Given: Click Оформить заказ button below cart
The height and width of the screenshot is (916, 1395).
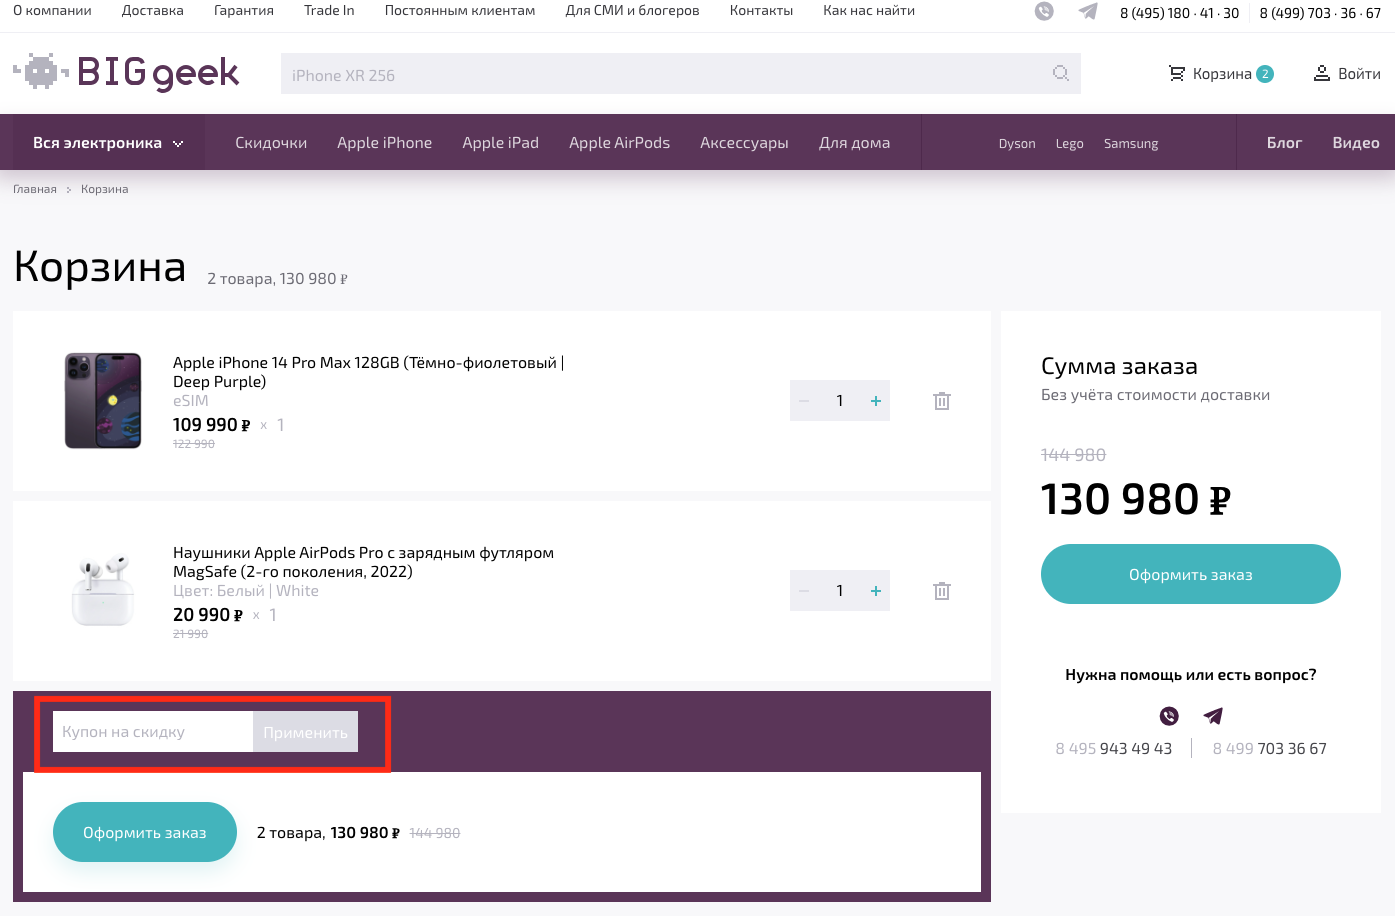Looking at the screenshot, I should (x=145, y=832).
